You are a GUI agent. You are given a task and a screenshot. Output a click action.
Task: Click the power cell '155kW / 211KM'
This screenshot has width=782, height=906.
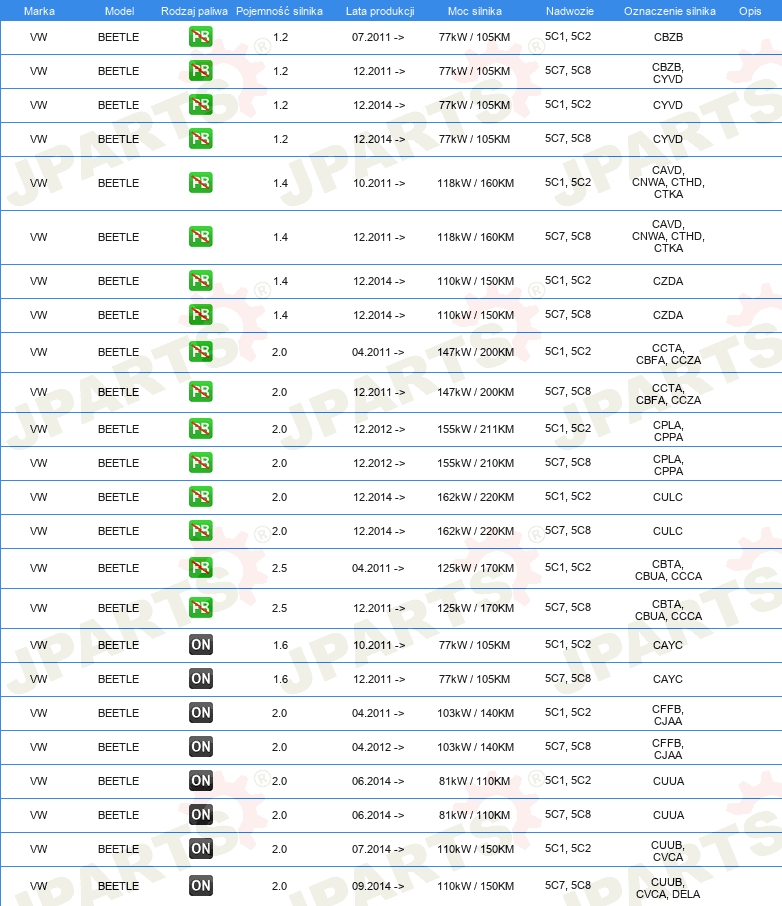pos(475,429)
